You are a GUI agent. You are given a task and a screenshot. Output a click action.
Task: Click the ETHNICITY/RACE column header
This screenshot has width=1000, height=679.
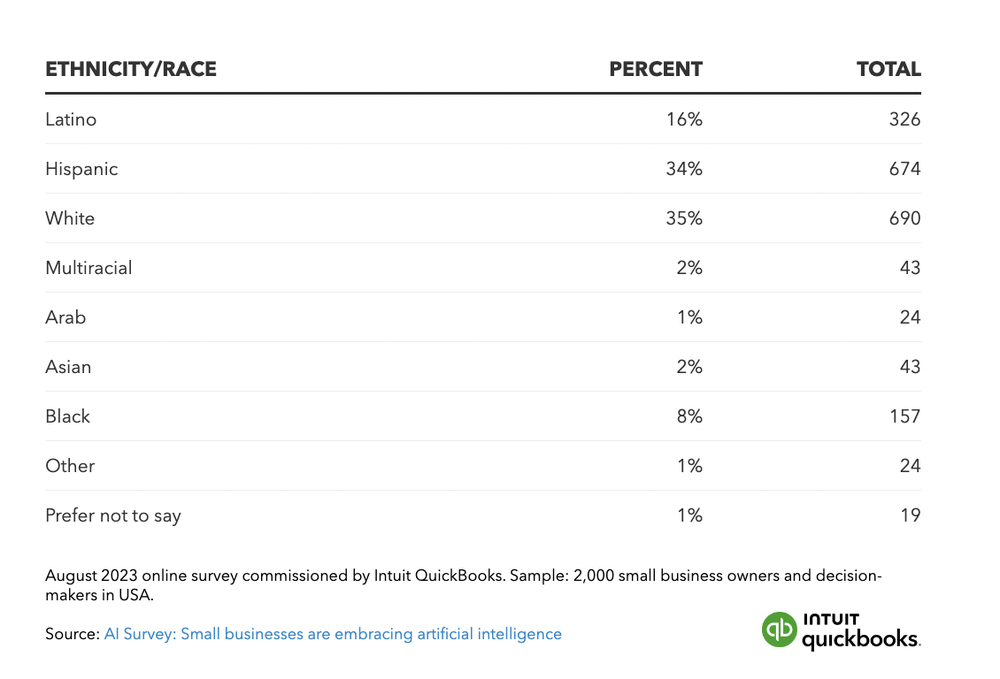point(131,69)
